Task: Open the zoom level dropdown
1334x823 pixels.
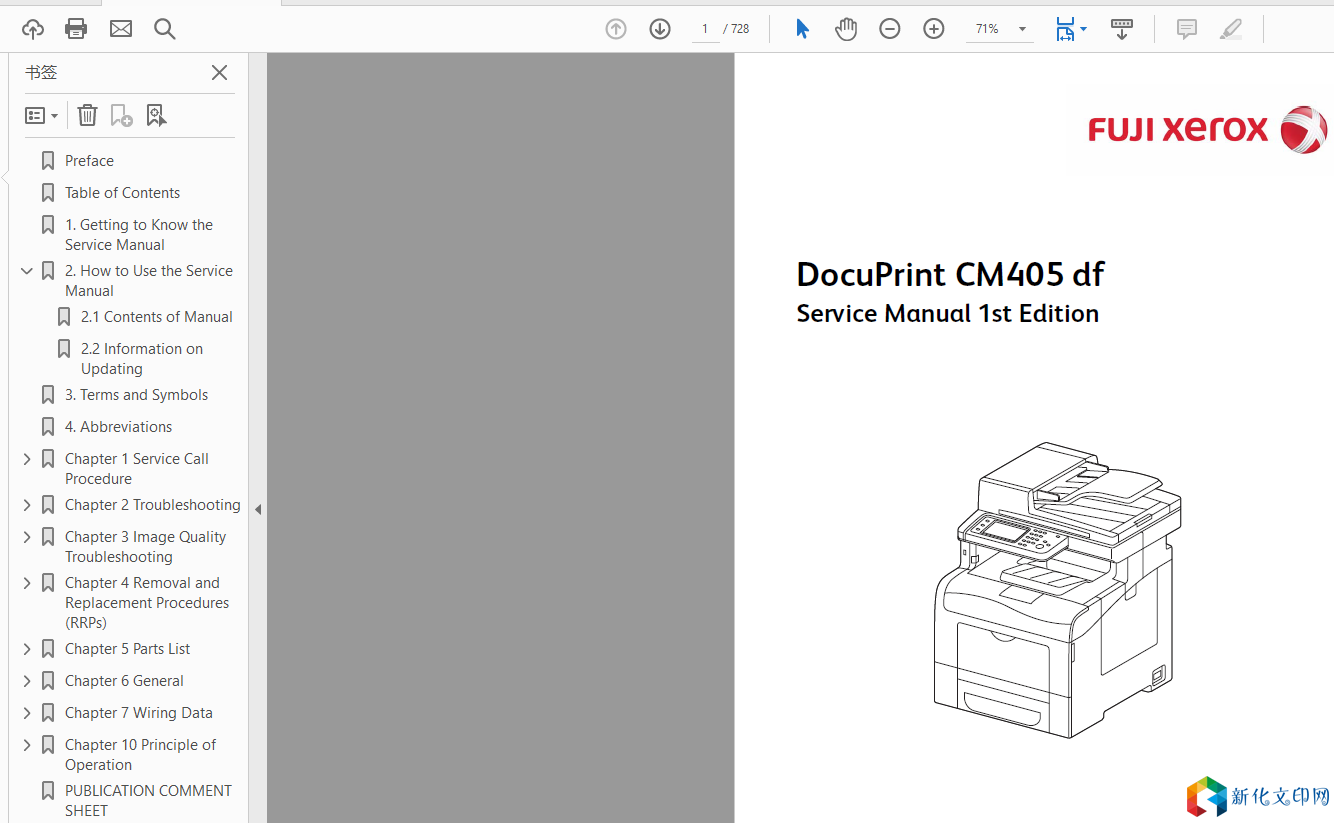Action: click(x=1022, y=29)
